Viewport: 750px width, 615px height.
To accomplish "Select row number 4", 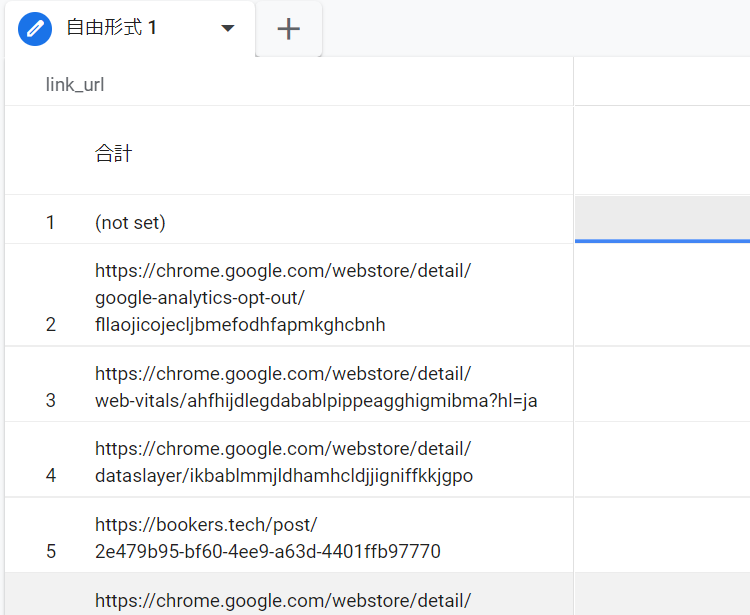I will coord(50,476).
